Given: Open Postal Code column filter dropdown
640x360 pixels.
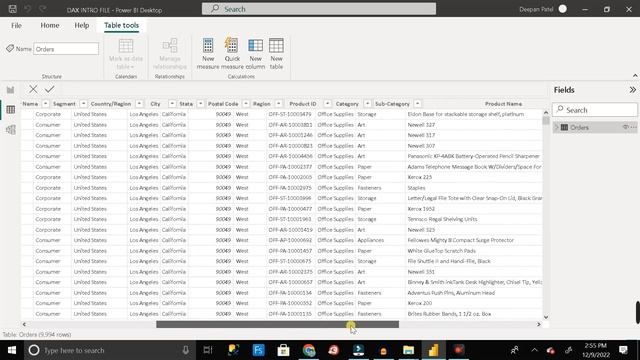Looking at the screenshot, I should pyautogui.click(x=246, y=104).
